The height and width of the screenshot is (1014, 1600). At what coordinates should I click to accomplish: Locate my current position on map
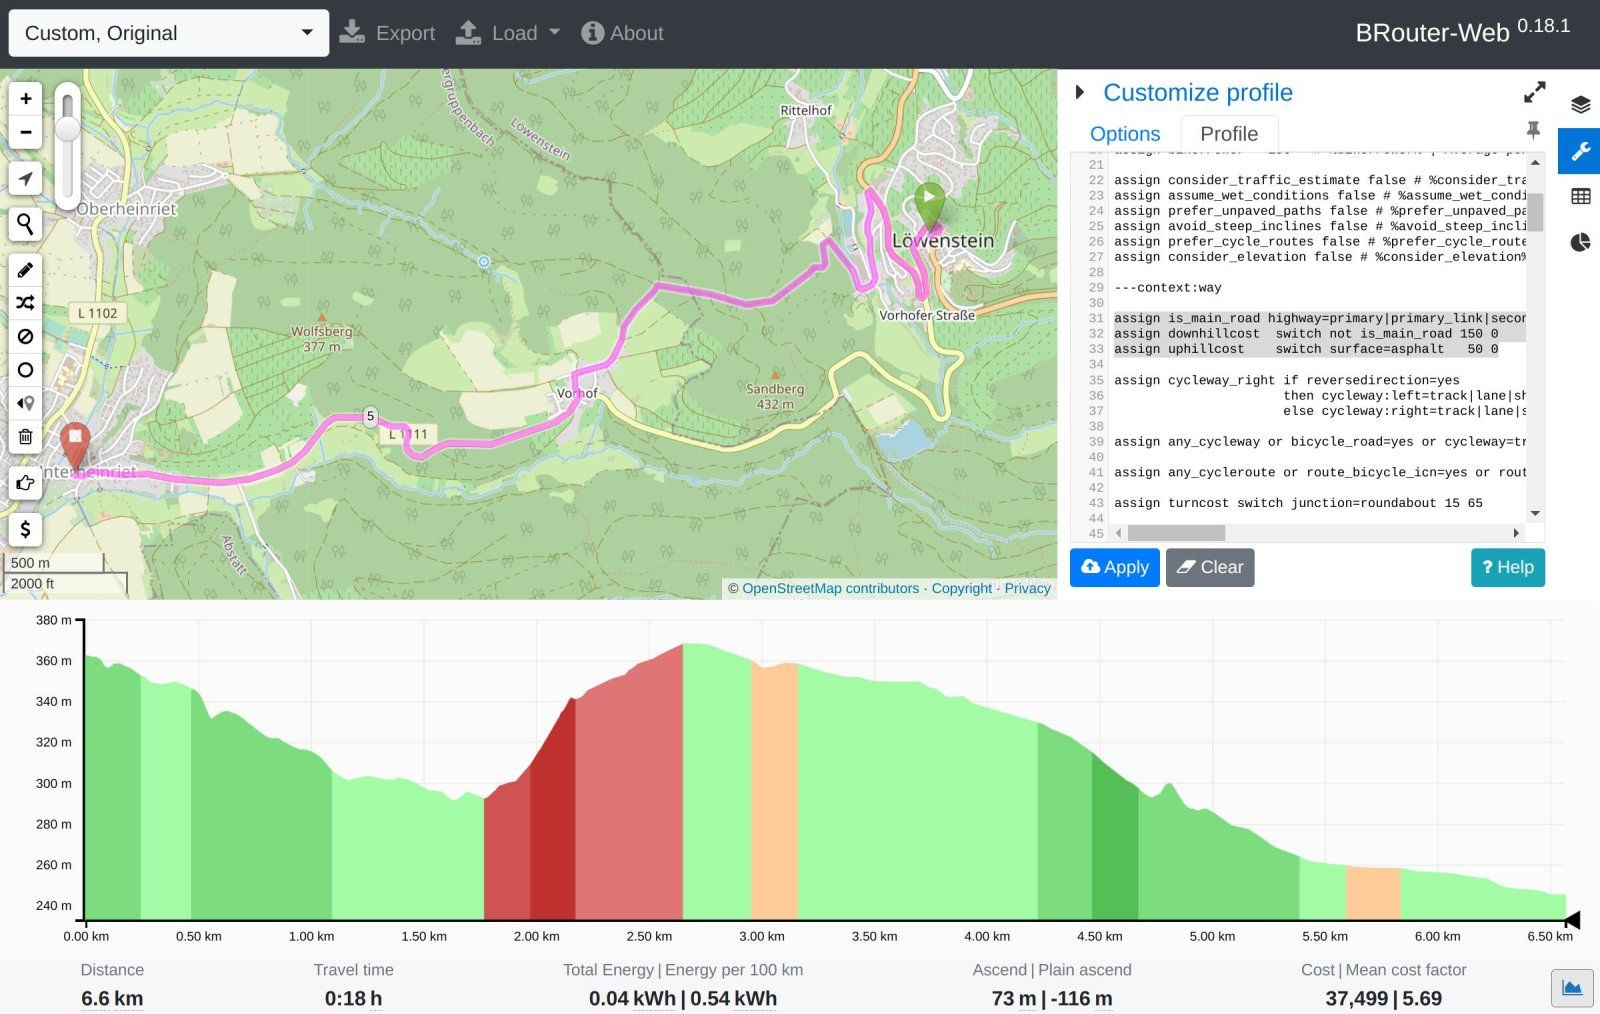(26, 179)
